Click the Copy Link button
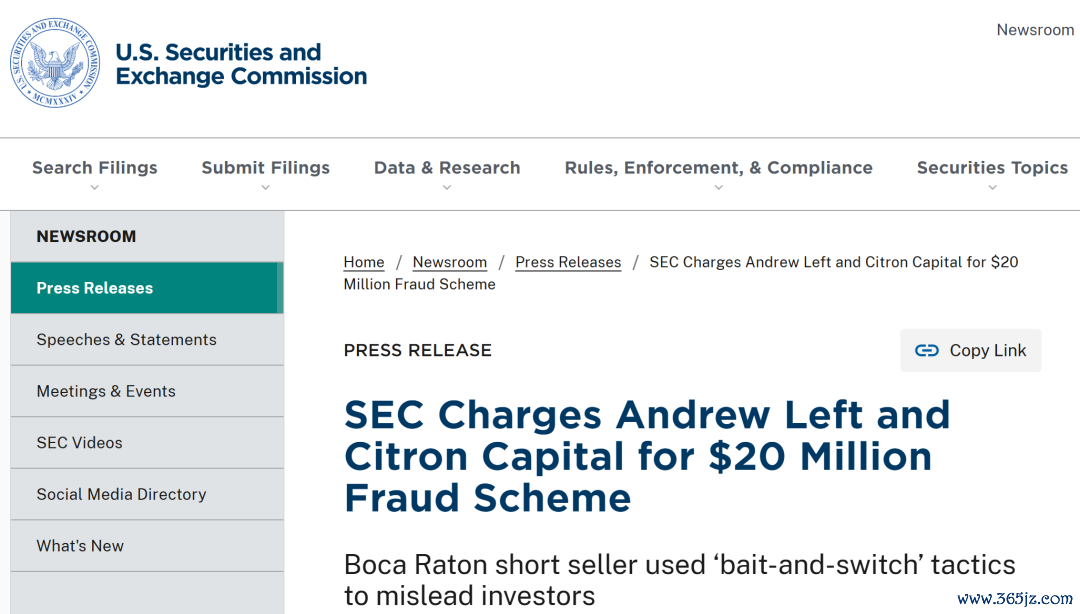This screenshot has width=1080, height=614. point(970,351)
